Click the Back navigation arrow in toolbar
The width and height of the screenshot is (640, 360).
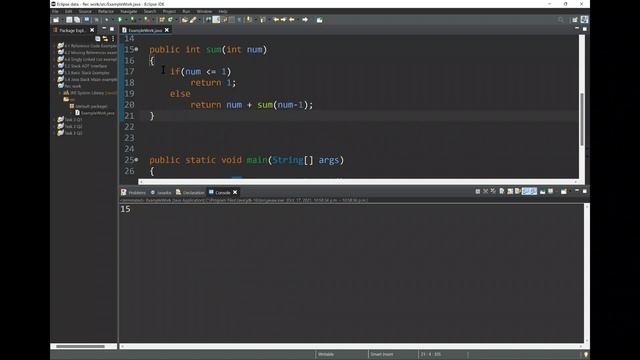[292, 20]
